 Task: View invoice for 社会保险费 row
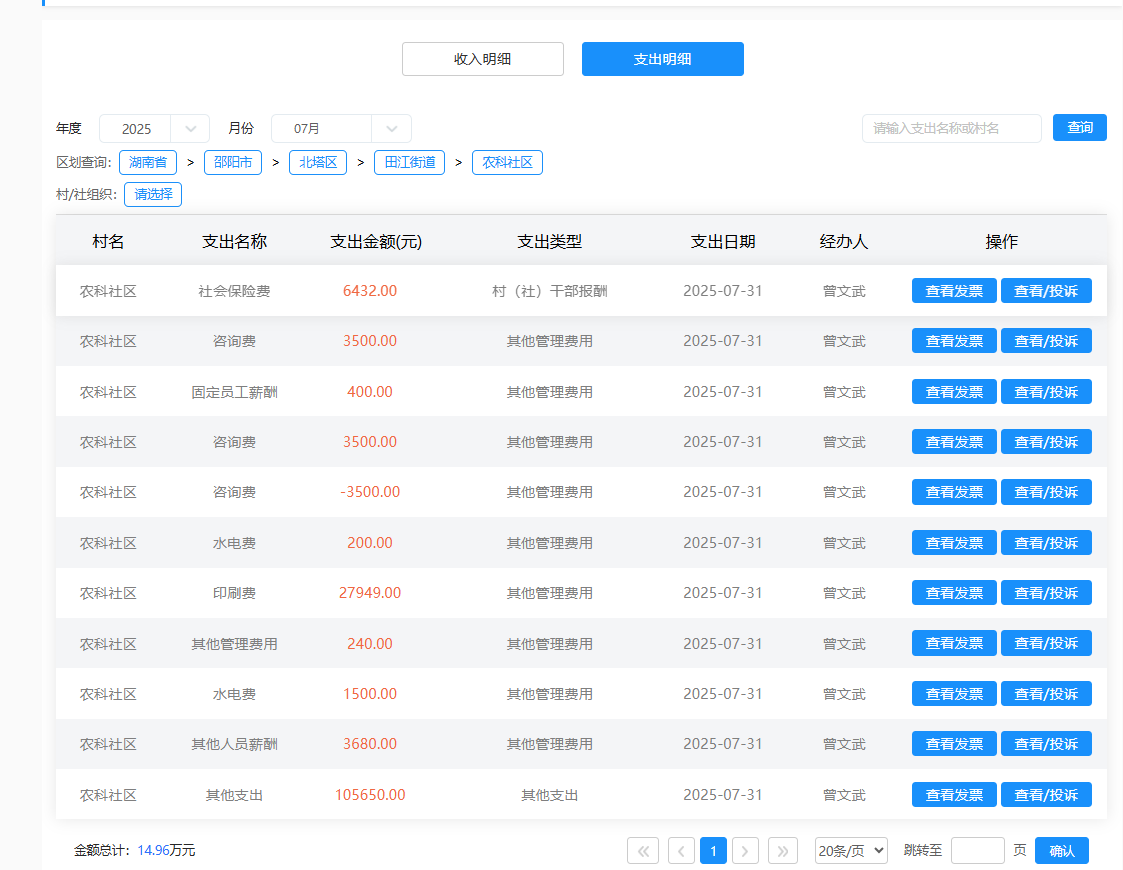pyautogui.click(x=954, y=291)
